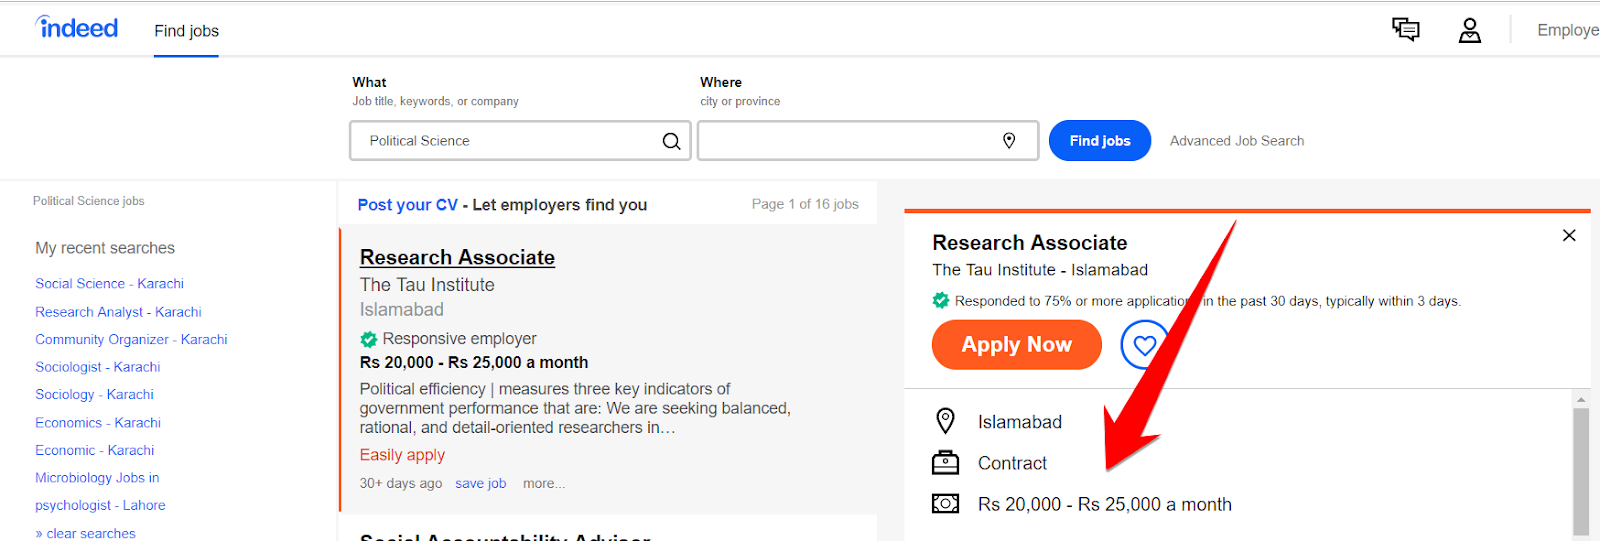Click 'The Tau Institute' on job card
This screenshot has width=1600, height=541.
point(427,285)
